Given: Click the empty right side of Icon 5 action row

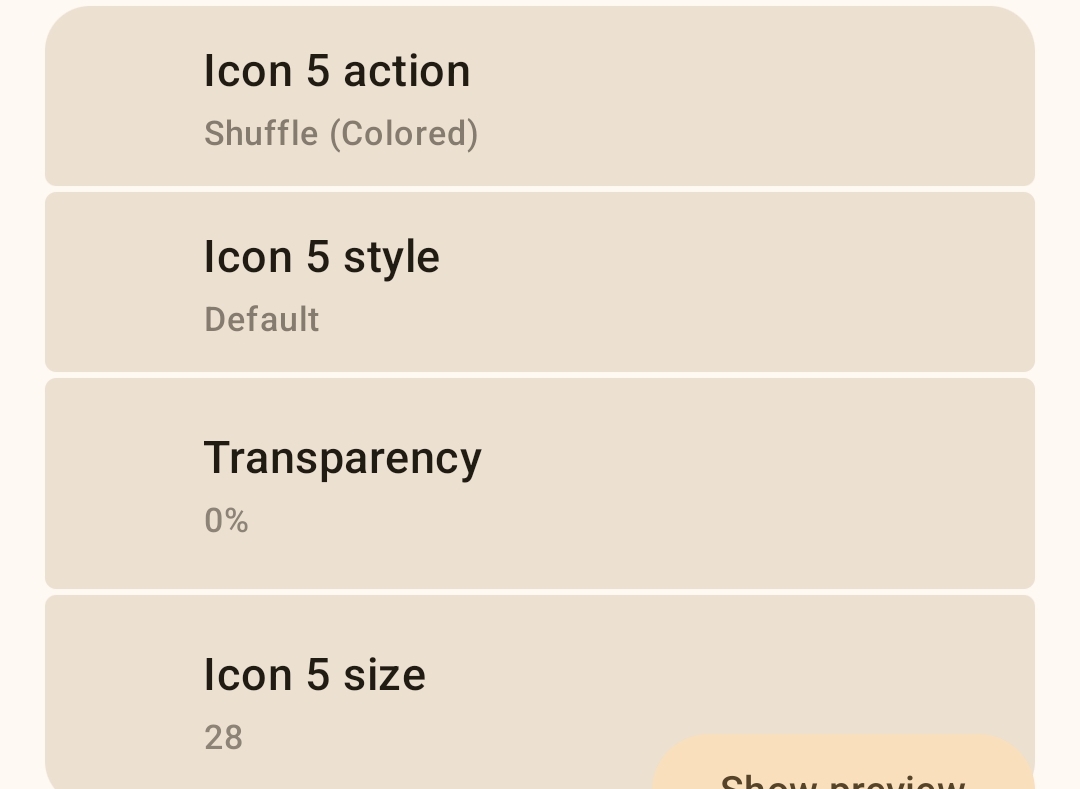Looking at the screenshot, I should (x=850, y=97).
